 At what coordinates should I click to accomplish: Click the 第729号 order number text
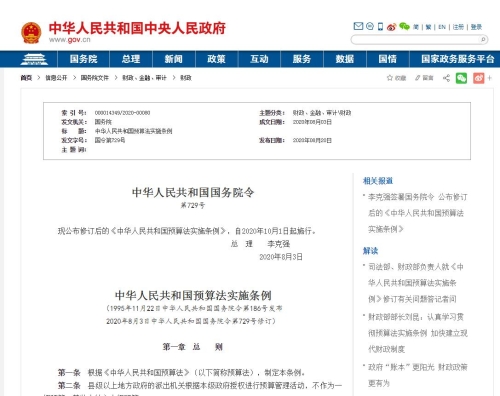(x=193, y=205)
